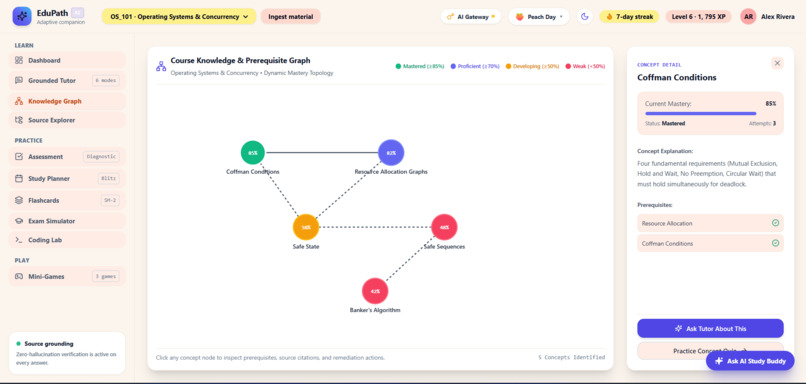Open Exam Simulator in the sidebar

coord(67,221)
